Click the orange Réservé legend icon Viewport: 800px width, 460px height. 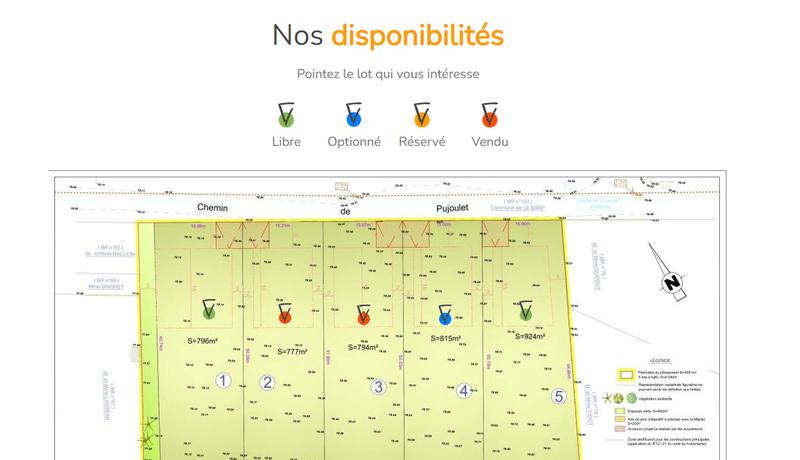422,116
